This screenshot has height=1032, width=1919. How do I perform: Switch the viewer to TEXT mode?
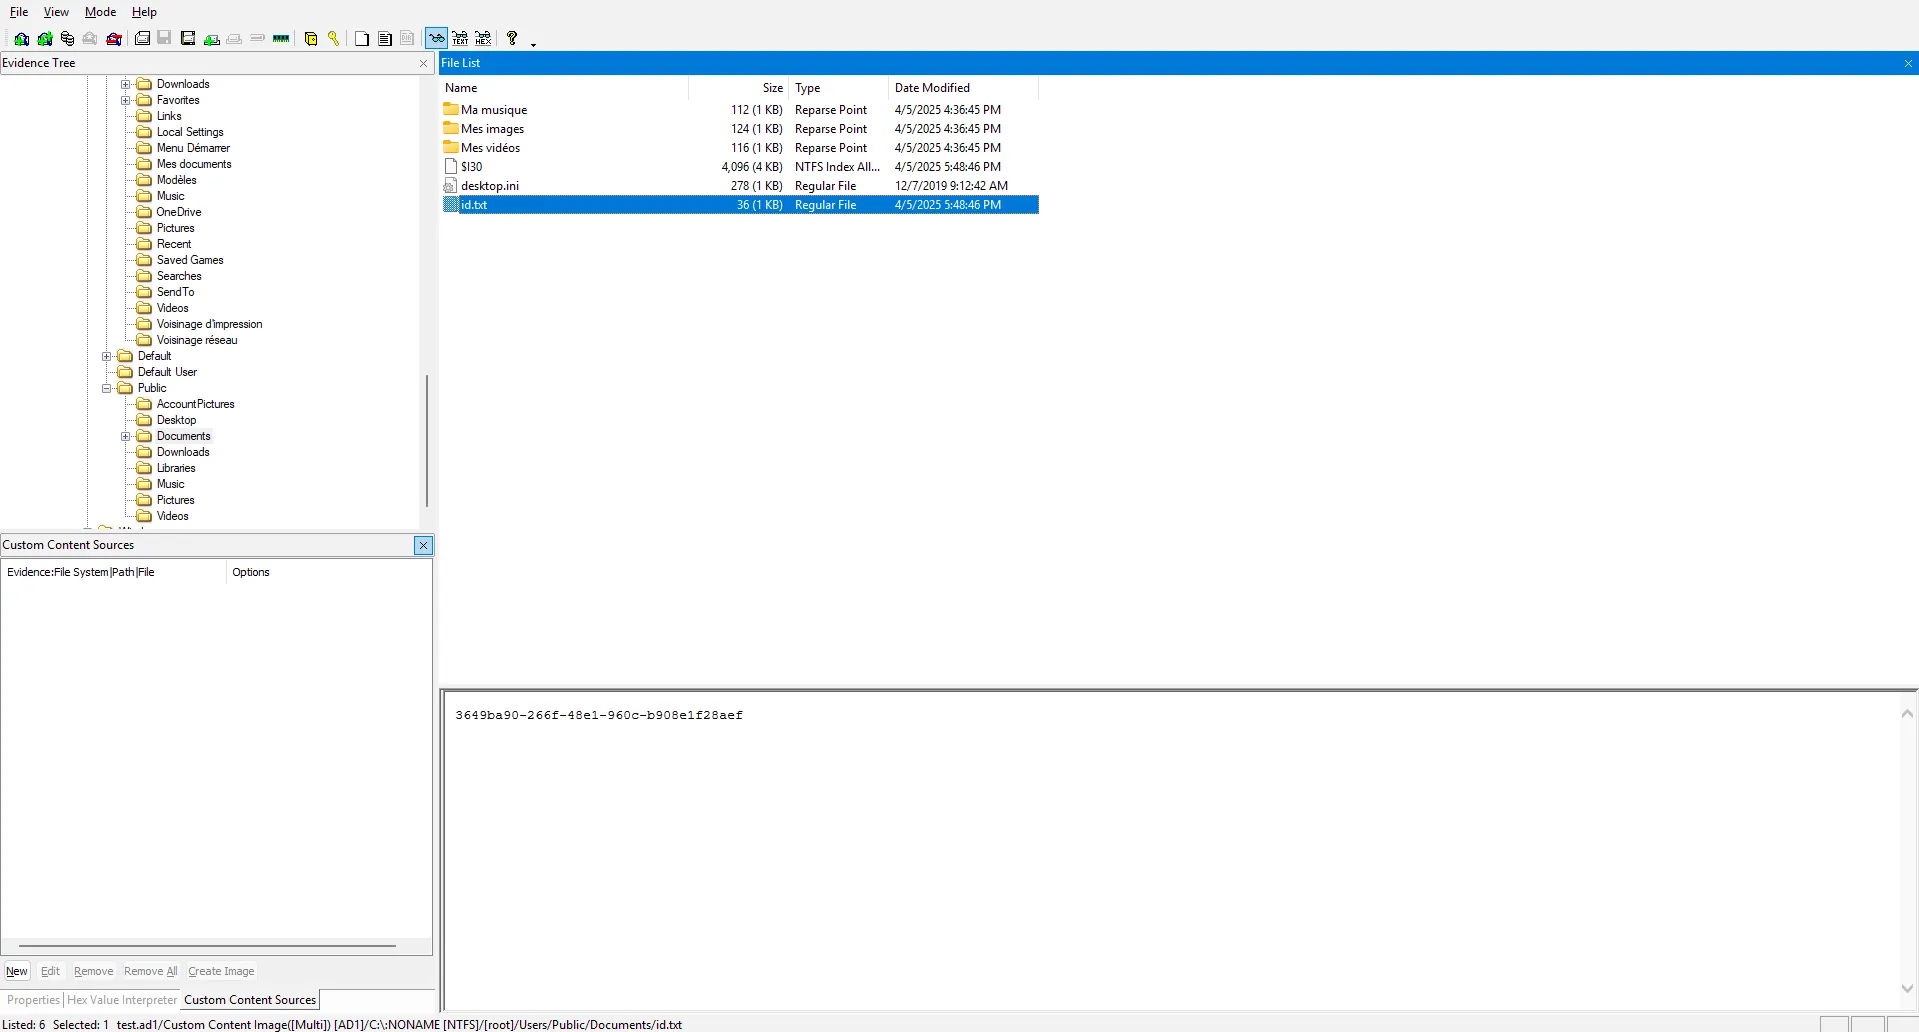point(460,39)
